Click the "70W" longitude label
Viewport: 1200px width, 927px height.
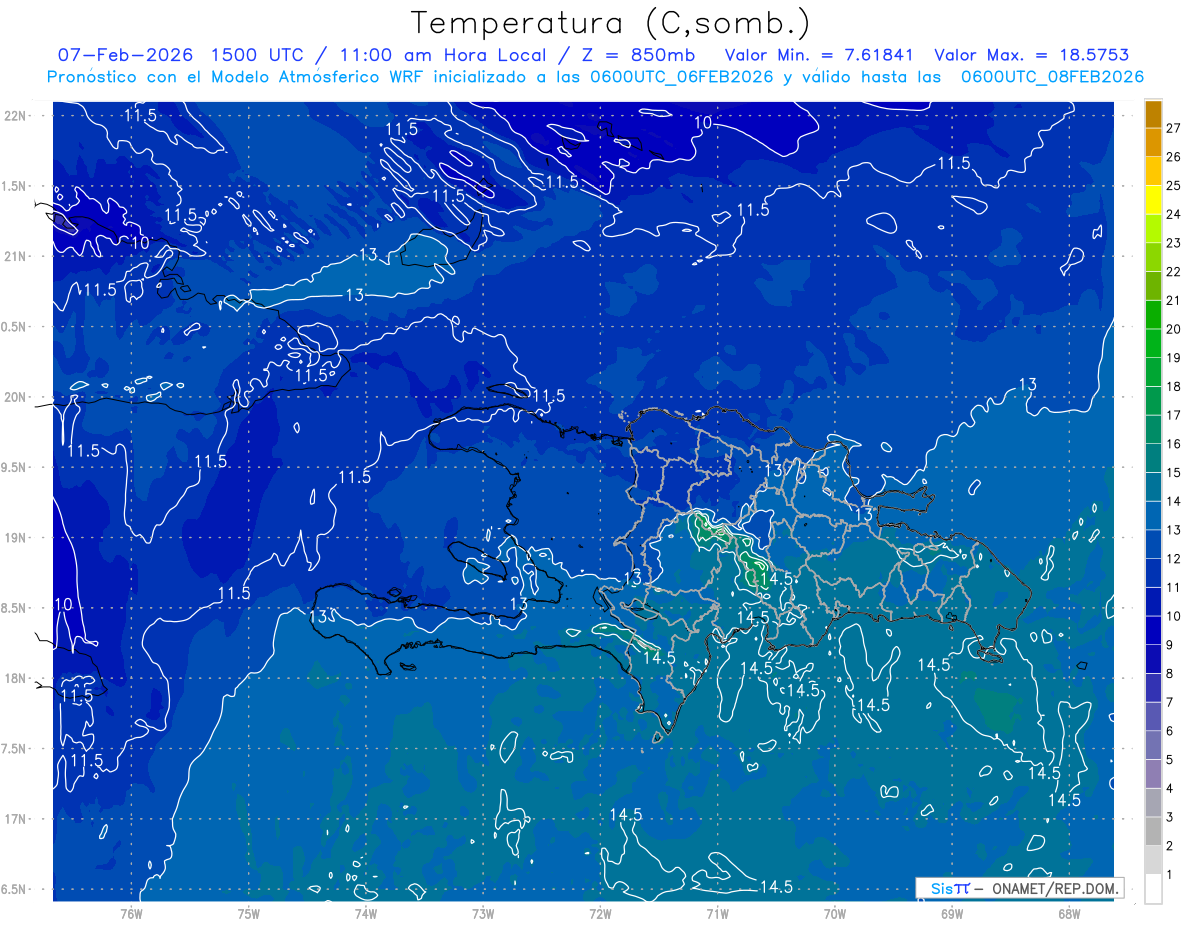(x=834, y=914)
